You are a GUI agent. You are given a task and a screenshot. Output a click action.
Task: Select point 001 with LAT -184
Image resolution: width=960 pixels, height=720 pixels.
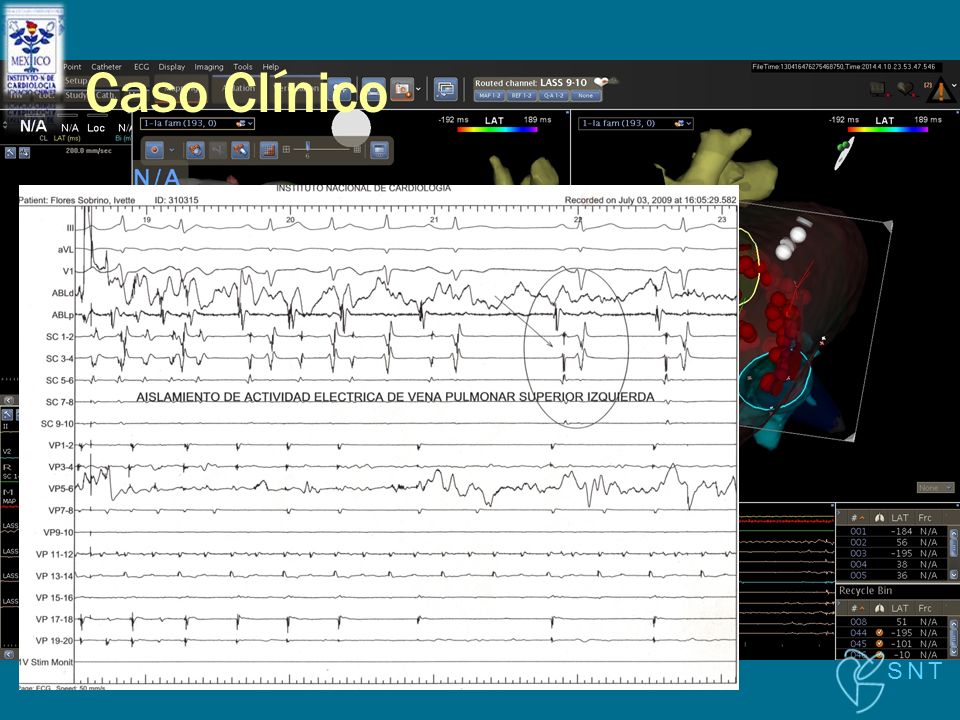pos(893,531)
